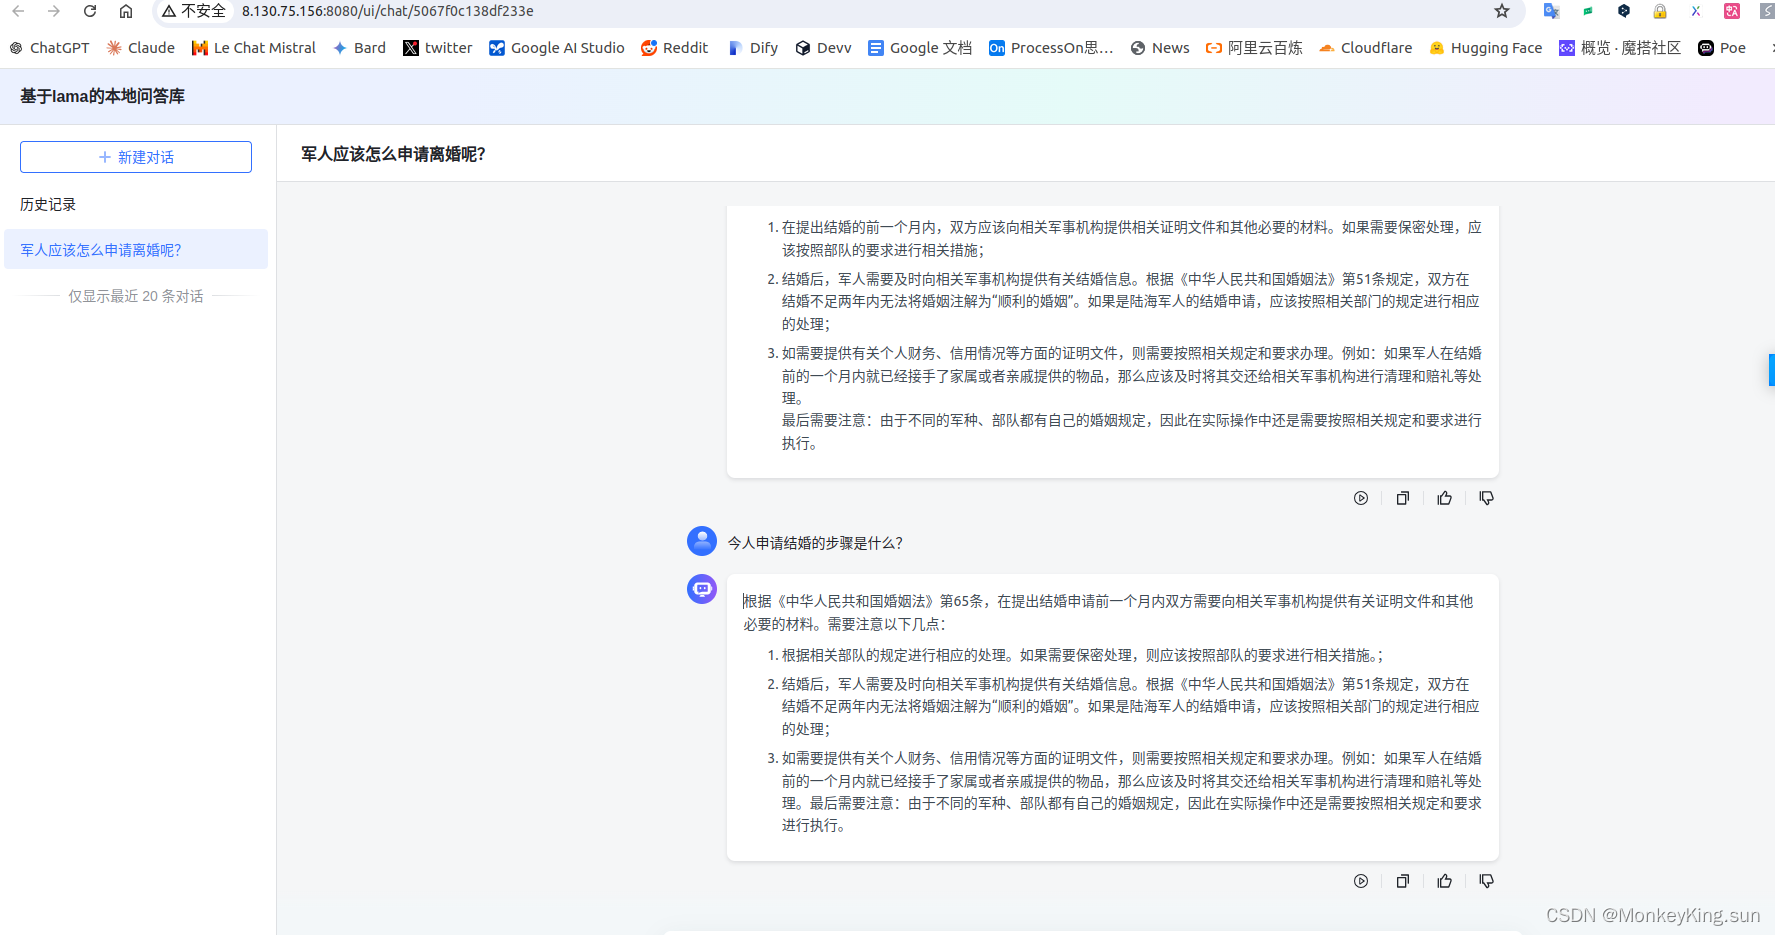Open the Google Translate extension icon
The width and height of the screenshot is (1775, 935).
1551,11
